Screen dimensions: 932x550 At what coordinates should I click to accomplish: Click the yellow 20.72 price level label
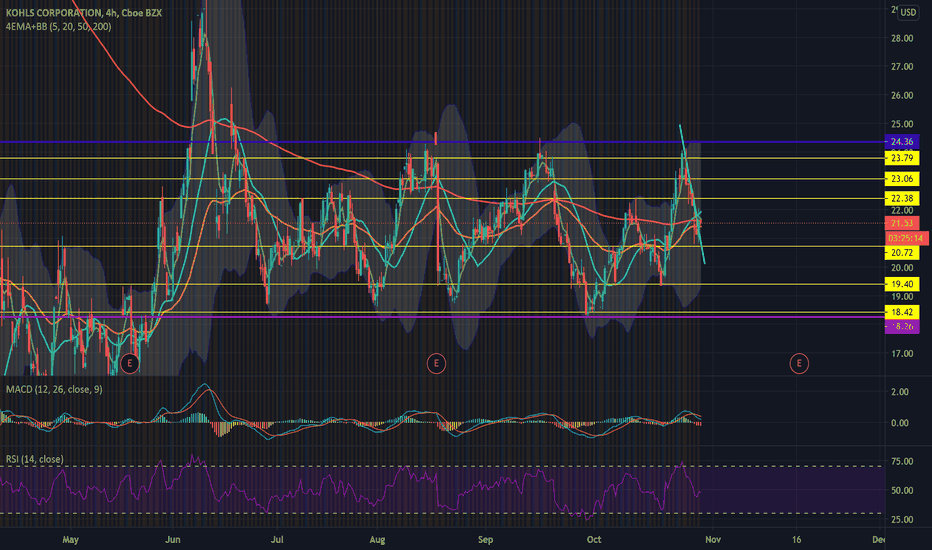(902, 253)
